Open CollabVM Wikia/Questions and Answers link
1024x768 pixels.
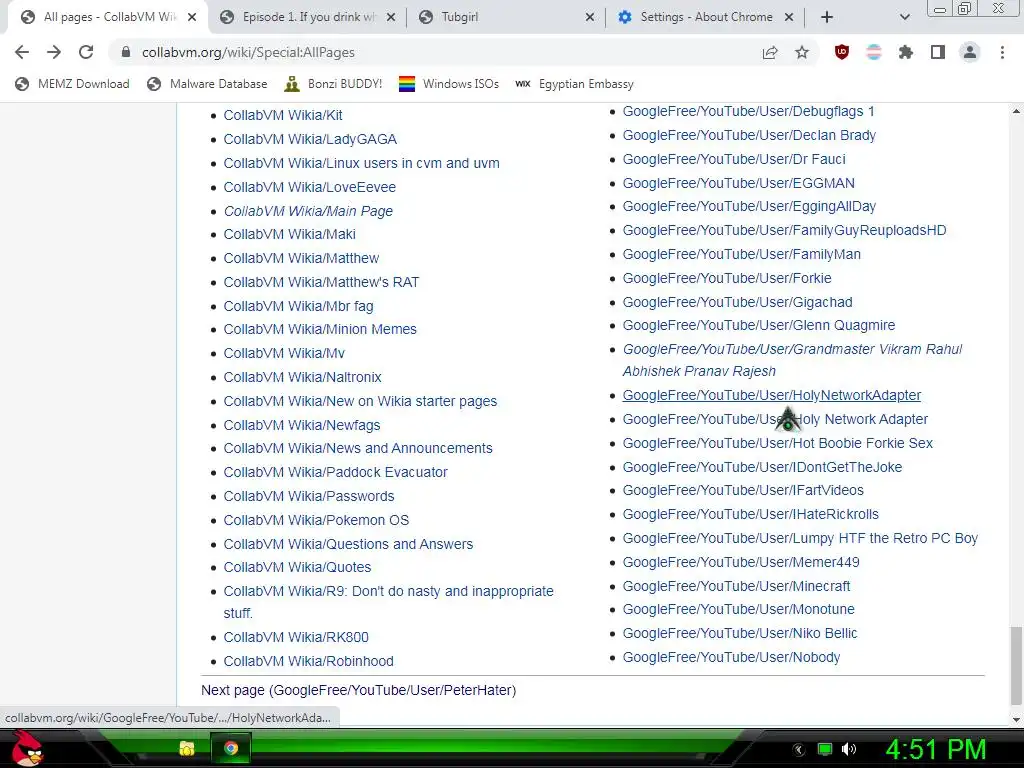[x=348, y=544]
